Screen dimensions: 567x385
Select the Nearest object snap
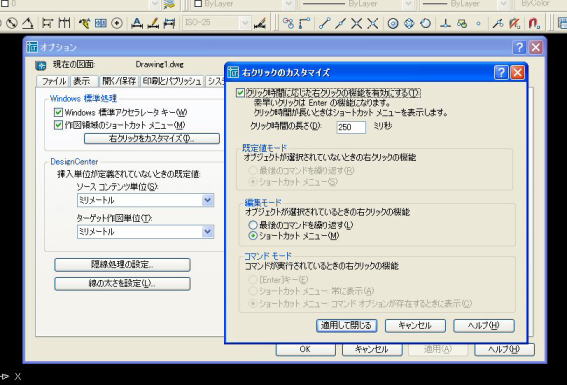point(498,23)
